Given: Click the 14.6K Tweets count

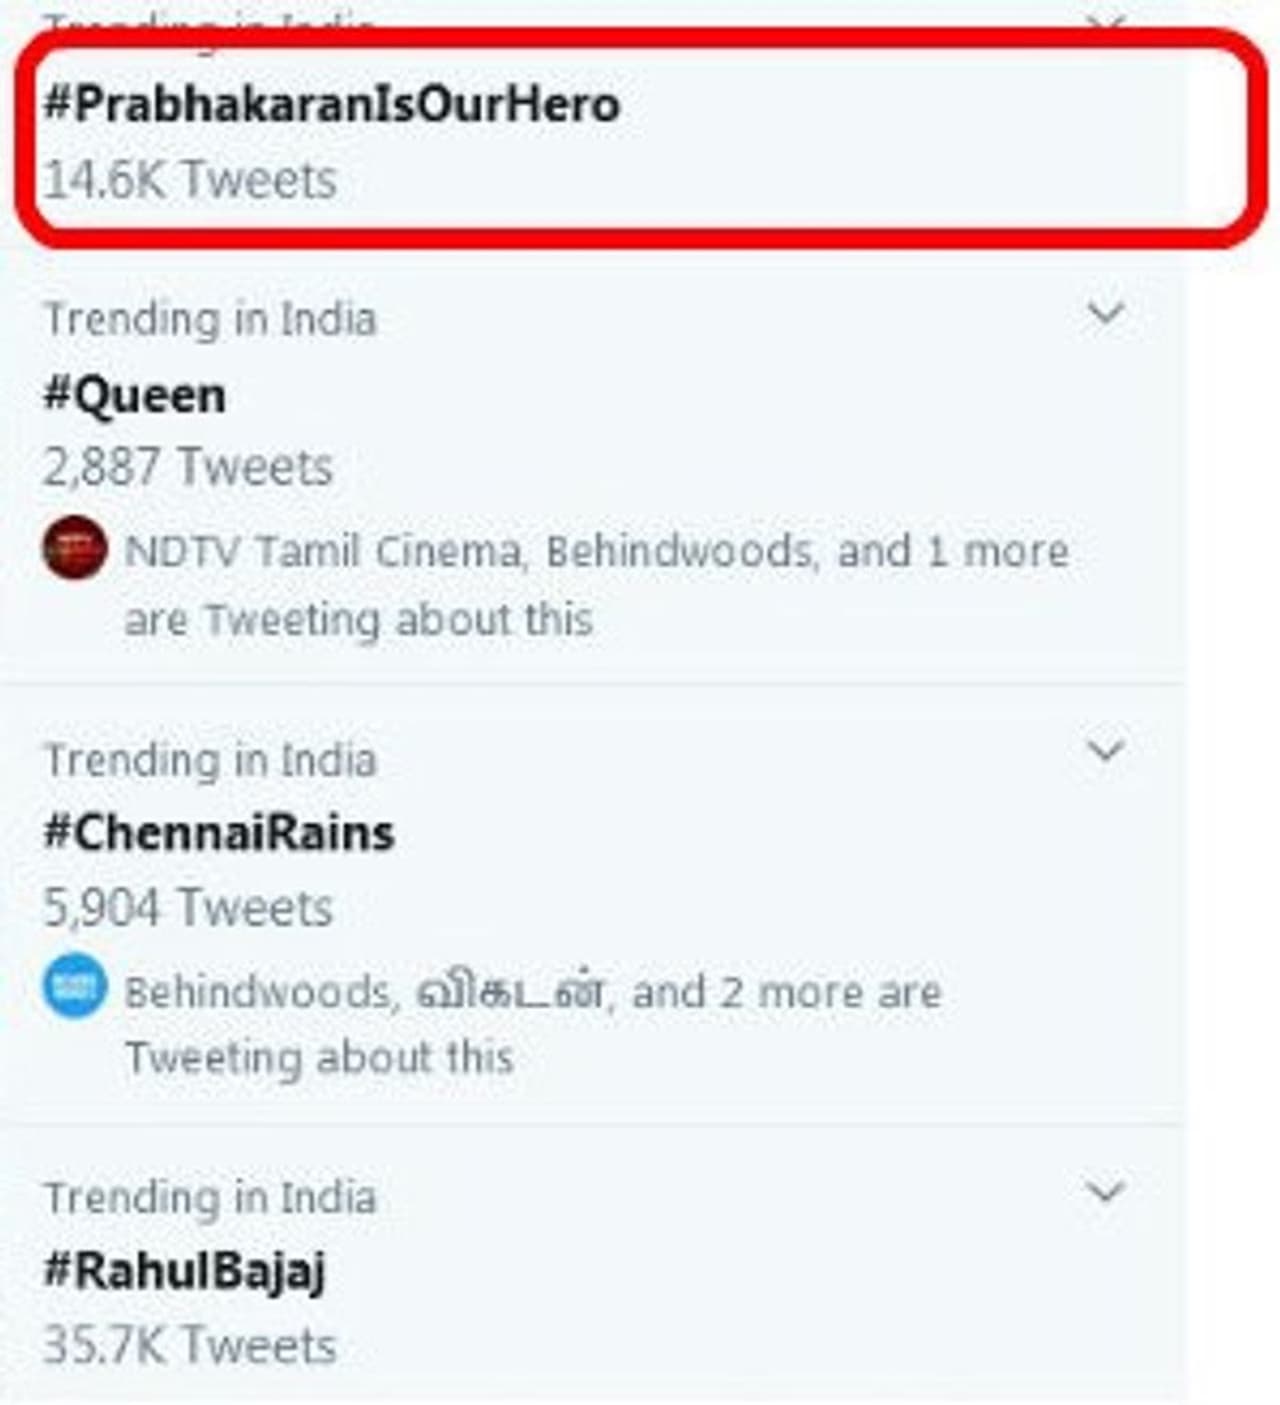Looking at the screenshot, I should click(x=190, y=181).
